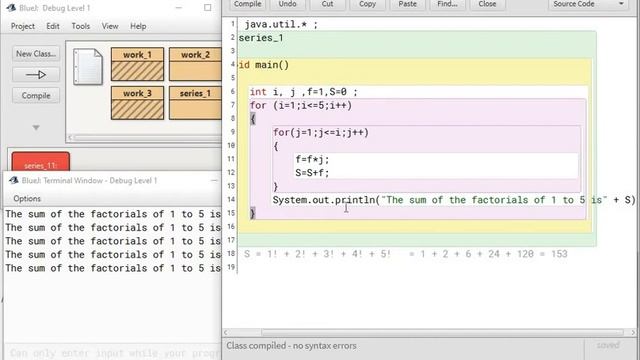Click the opening brace on line 8
Viewport: 640px width, 360px height.
[x=253, y=119]
